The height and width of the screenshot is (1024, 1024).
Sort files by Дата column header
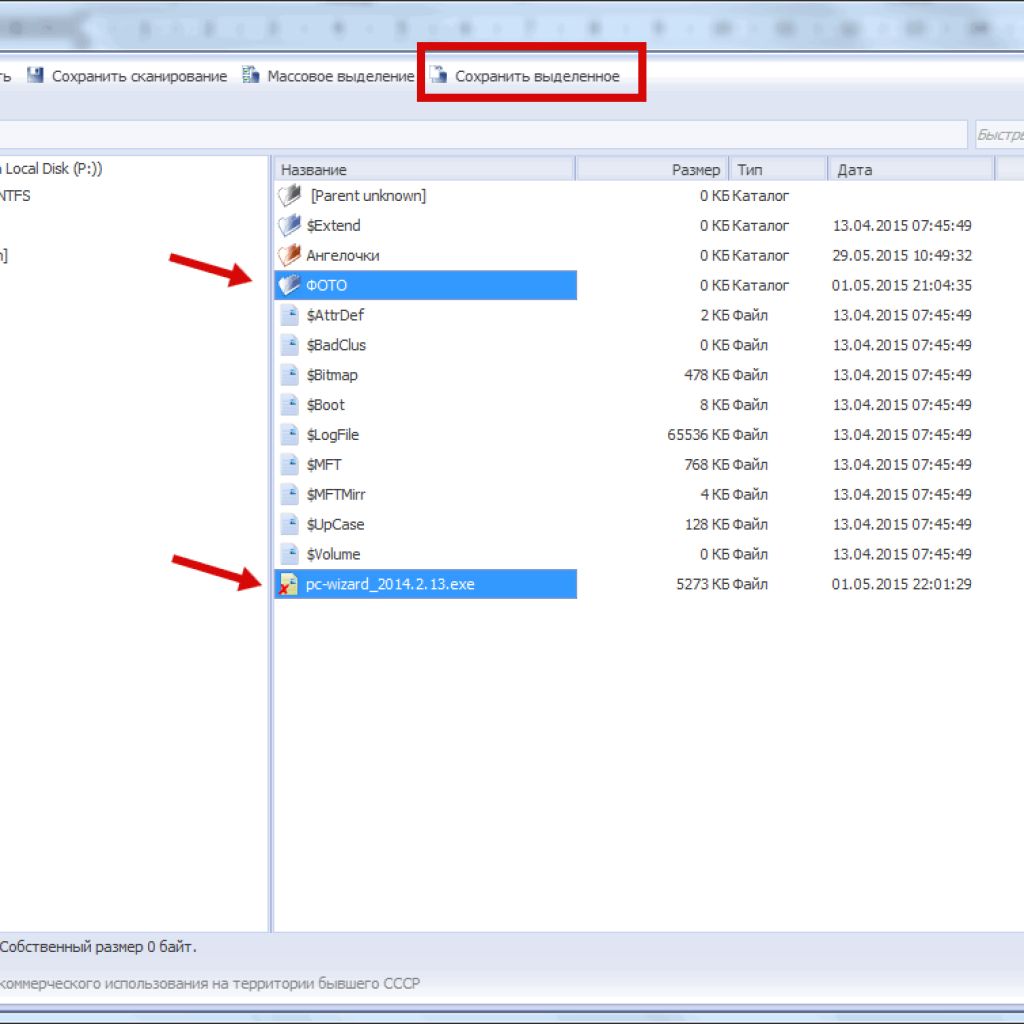(910, 170)
